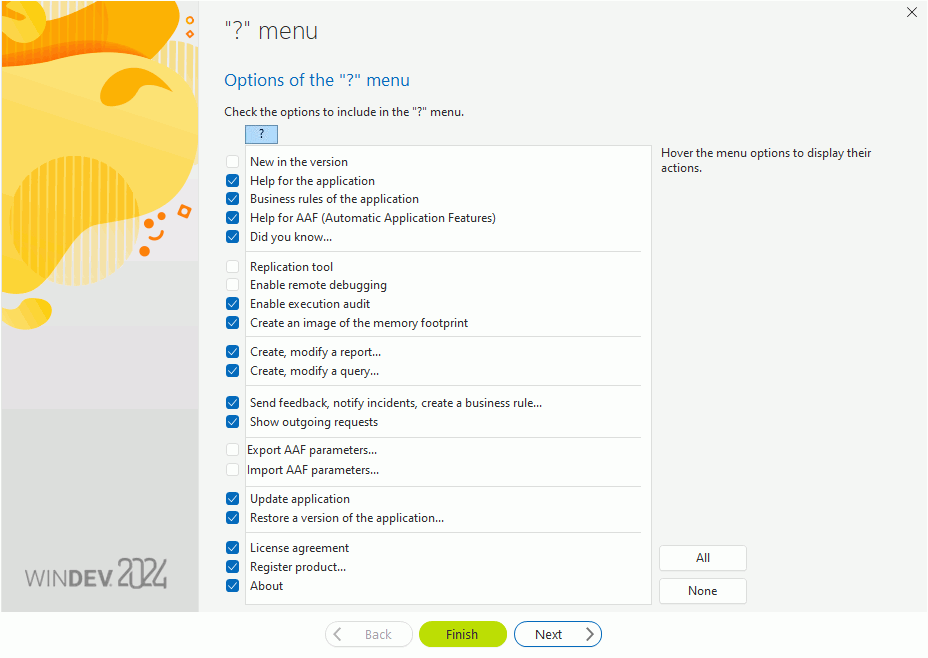Click the "Export AAF parameters..." label

click(x=312, y=450)
